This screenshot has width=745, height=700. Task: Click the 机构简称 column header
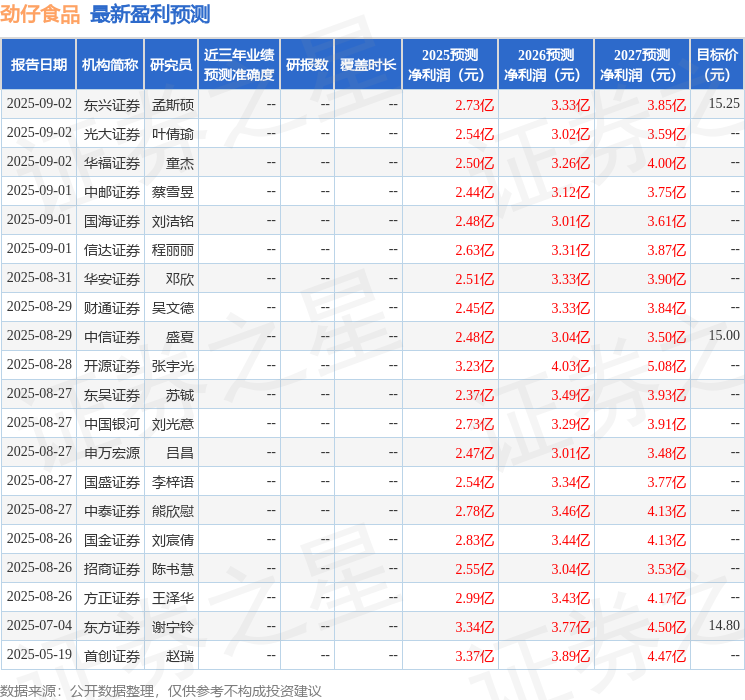(x=110, y=65)
